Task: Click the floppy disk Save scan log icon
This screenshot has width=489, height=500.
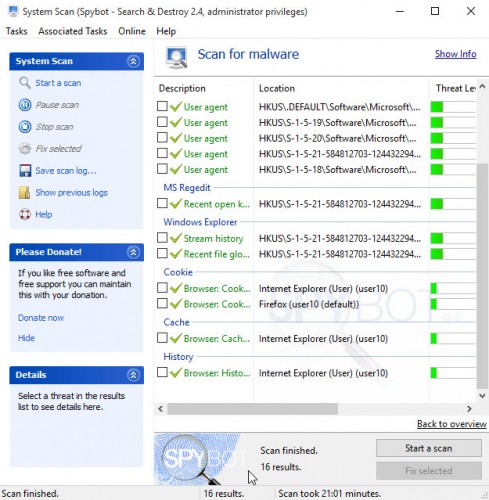Action: point(25,171)
